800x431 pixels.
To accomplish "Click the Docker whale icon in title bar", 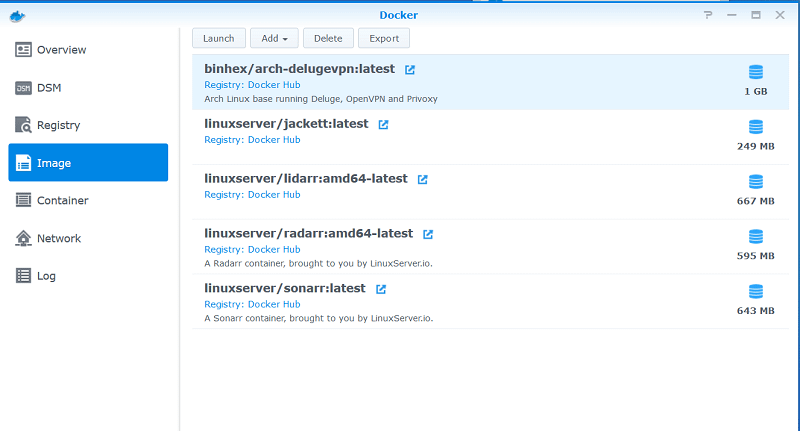I will pos(17,16).
